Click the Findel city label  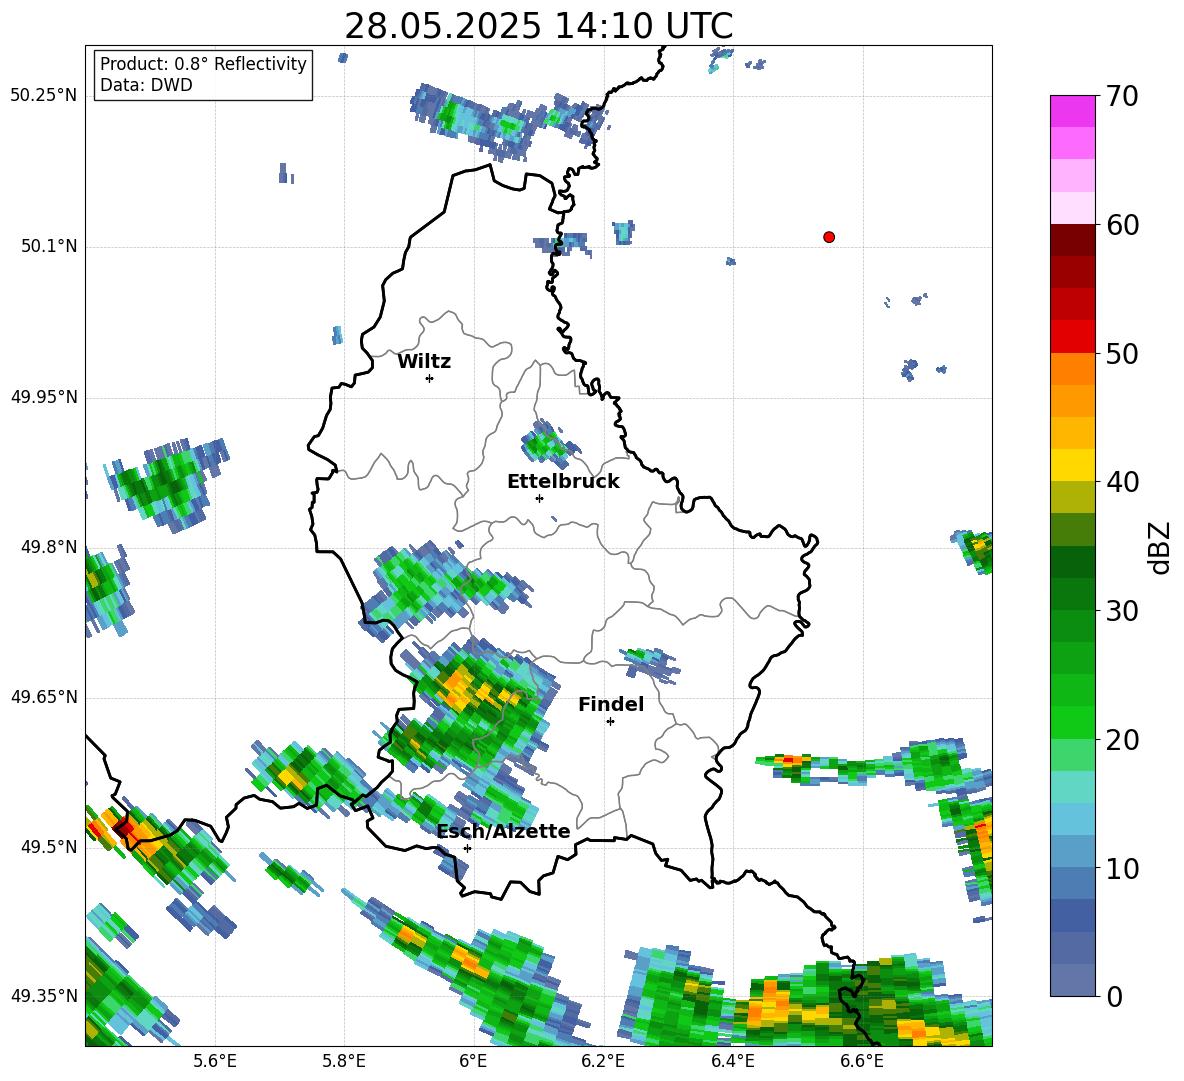pos(611,704)
